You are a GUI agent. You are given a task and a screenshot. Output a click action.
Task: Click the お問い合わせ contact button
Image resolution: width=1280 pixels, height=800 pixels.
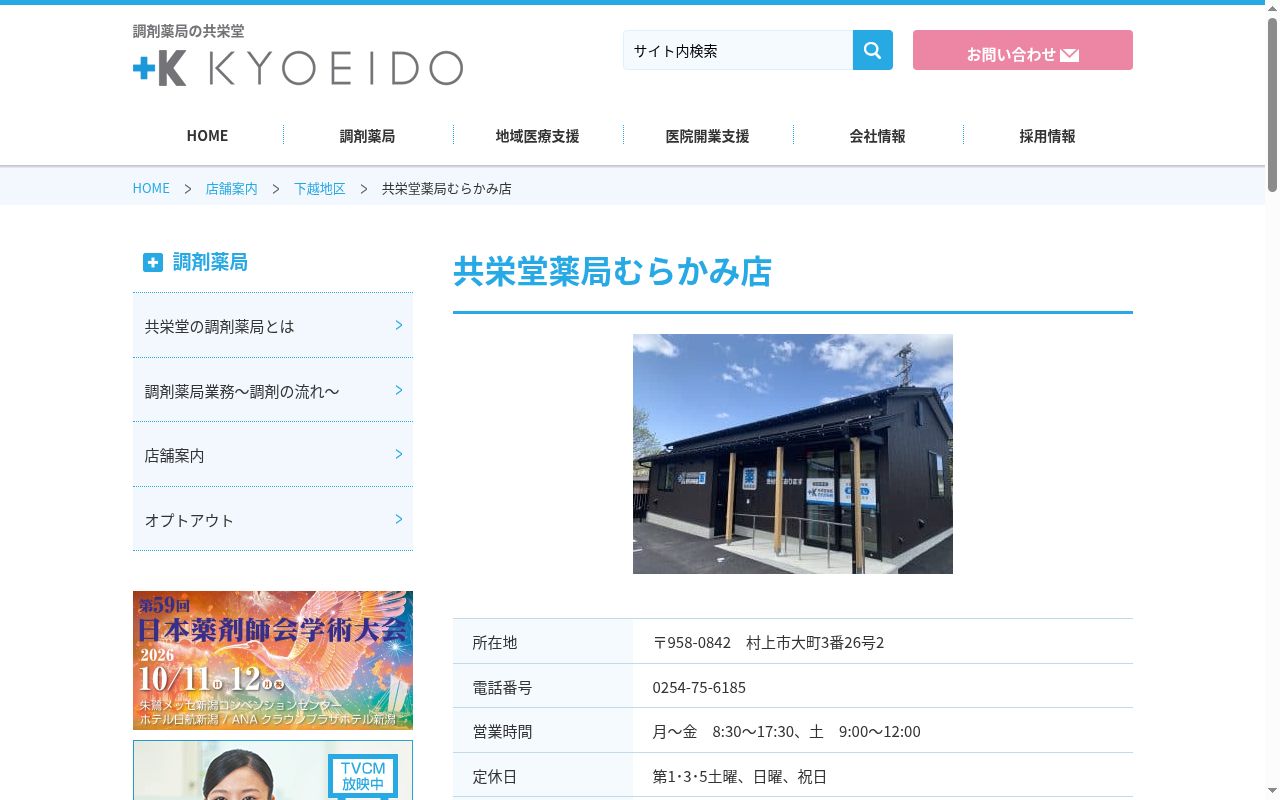1023,50
